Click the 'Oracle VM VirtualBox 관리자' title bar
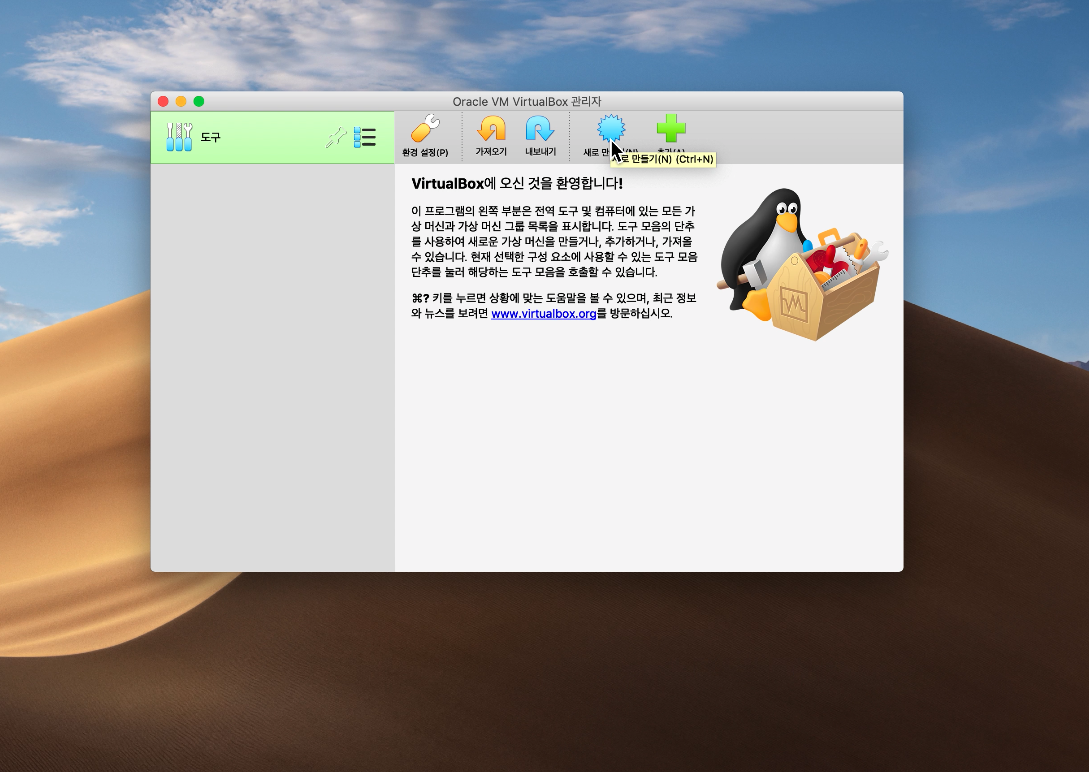 coord(526,101)
